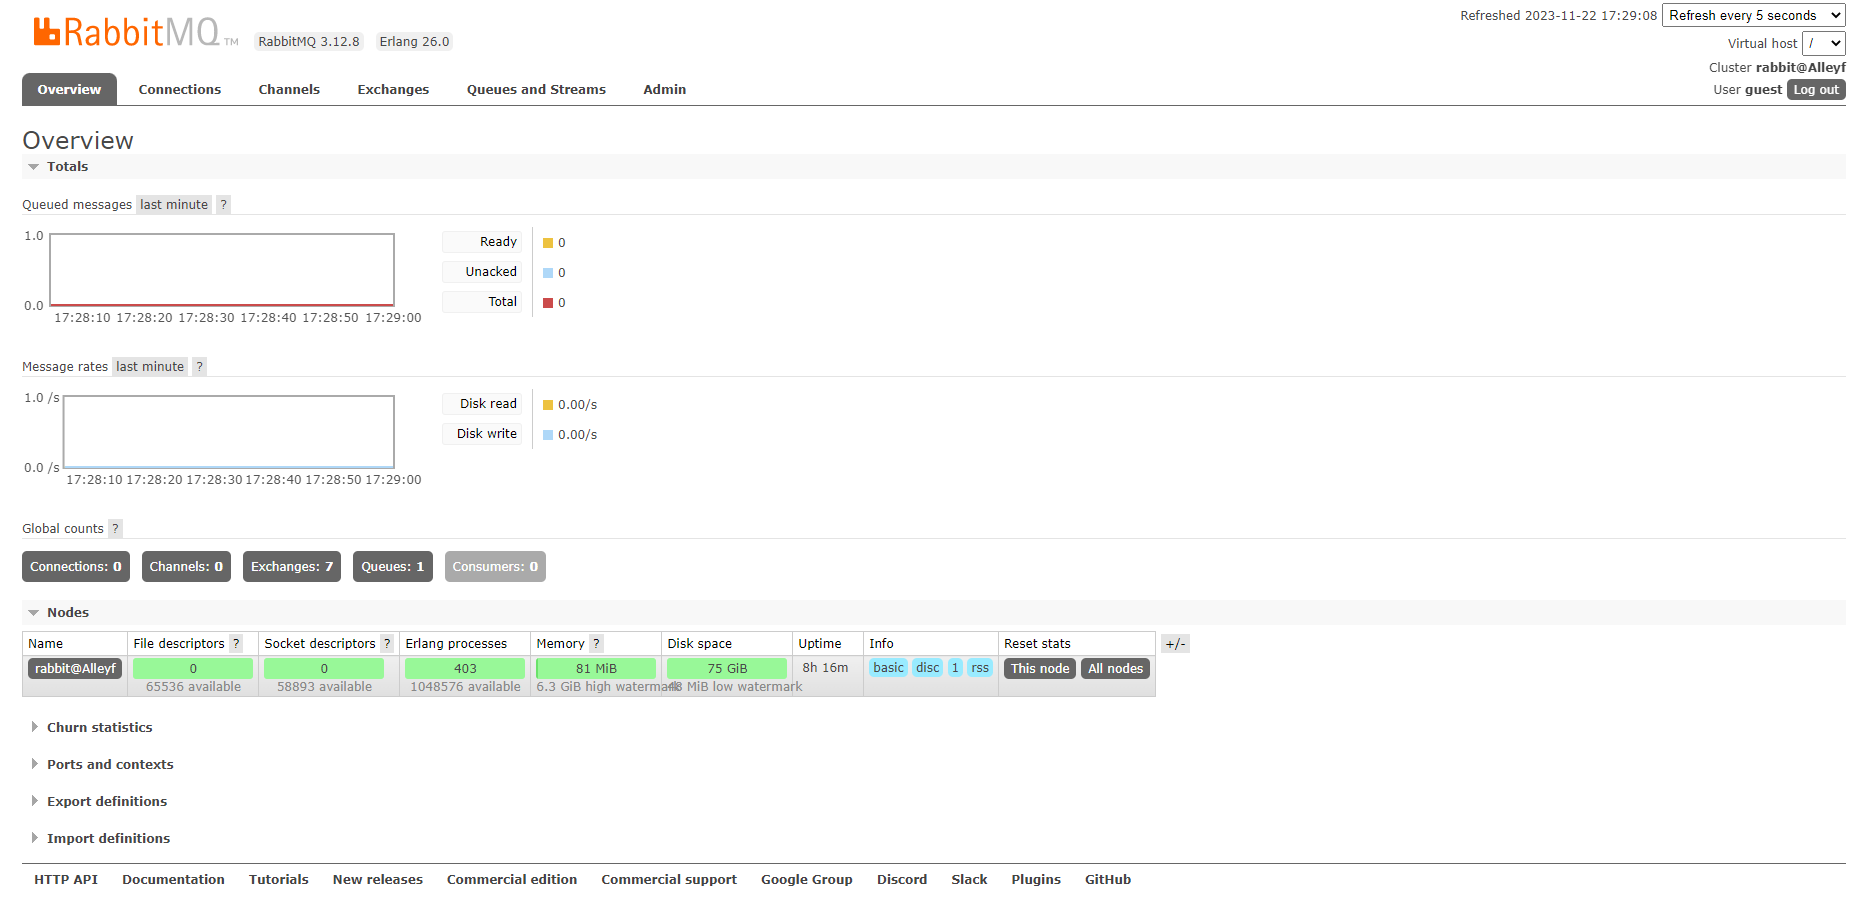
Task: Open the rabbit@Alleyf node link
Action: [75, 669]
